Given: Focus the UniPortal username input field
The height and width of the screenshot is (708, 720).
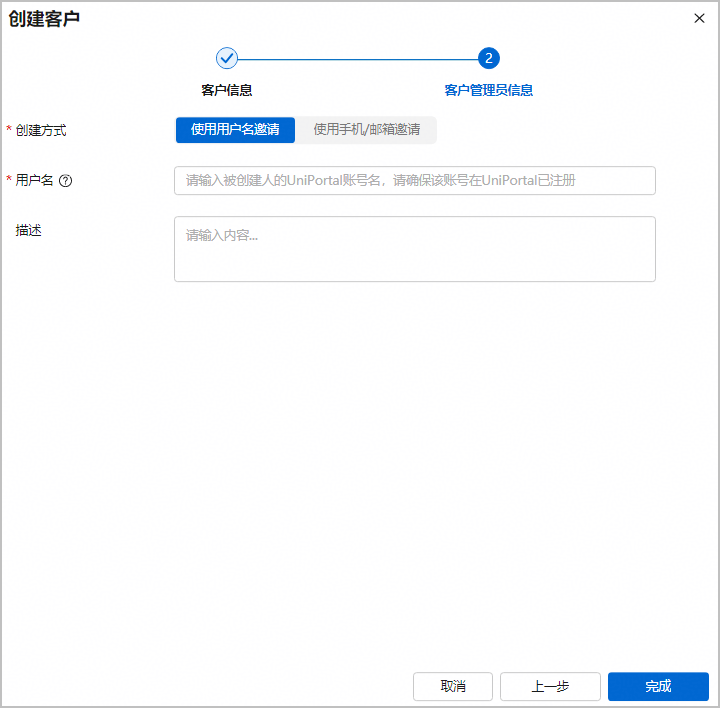Looking at the screenshot, I should pyautogui.click(x=415, y=180).
